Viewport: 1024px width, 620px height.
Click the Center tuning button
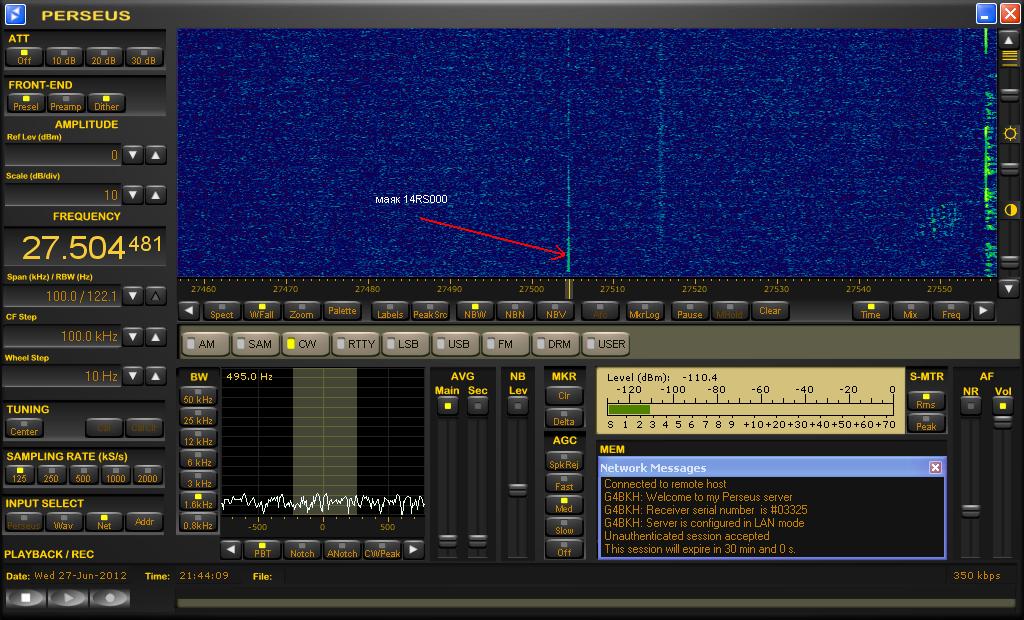click(24, 429)
